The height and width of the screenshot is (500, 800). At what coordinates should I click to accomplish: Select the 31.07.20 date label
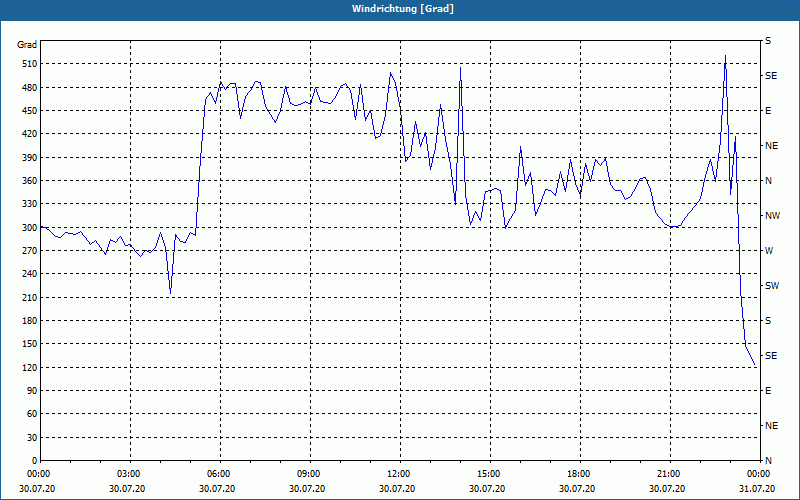[757, 488]
